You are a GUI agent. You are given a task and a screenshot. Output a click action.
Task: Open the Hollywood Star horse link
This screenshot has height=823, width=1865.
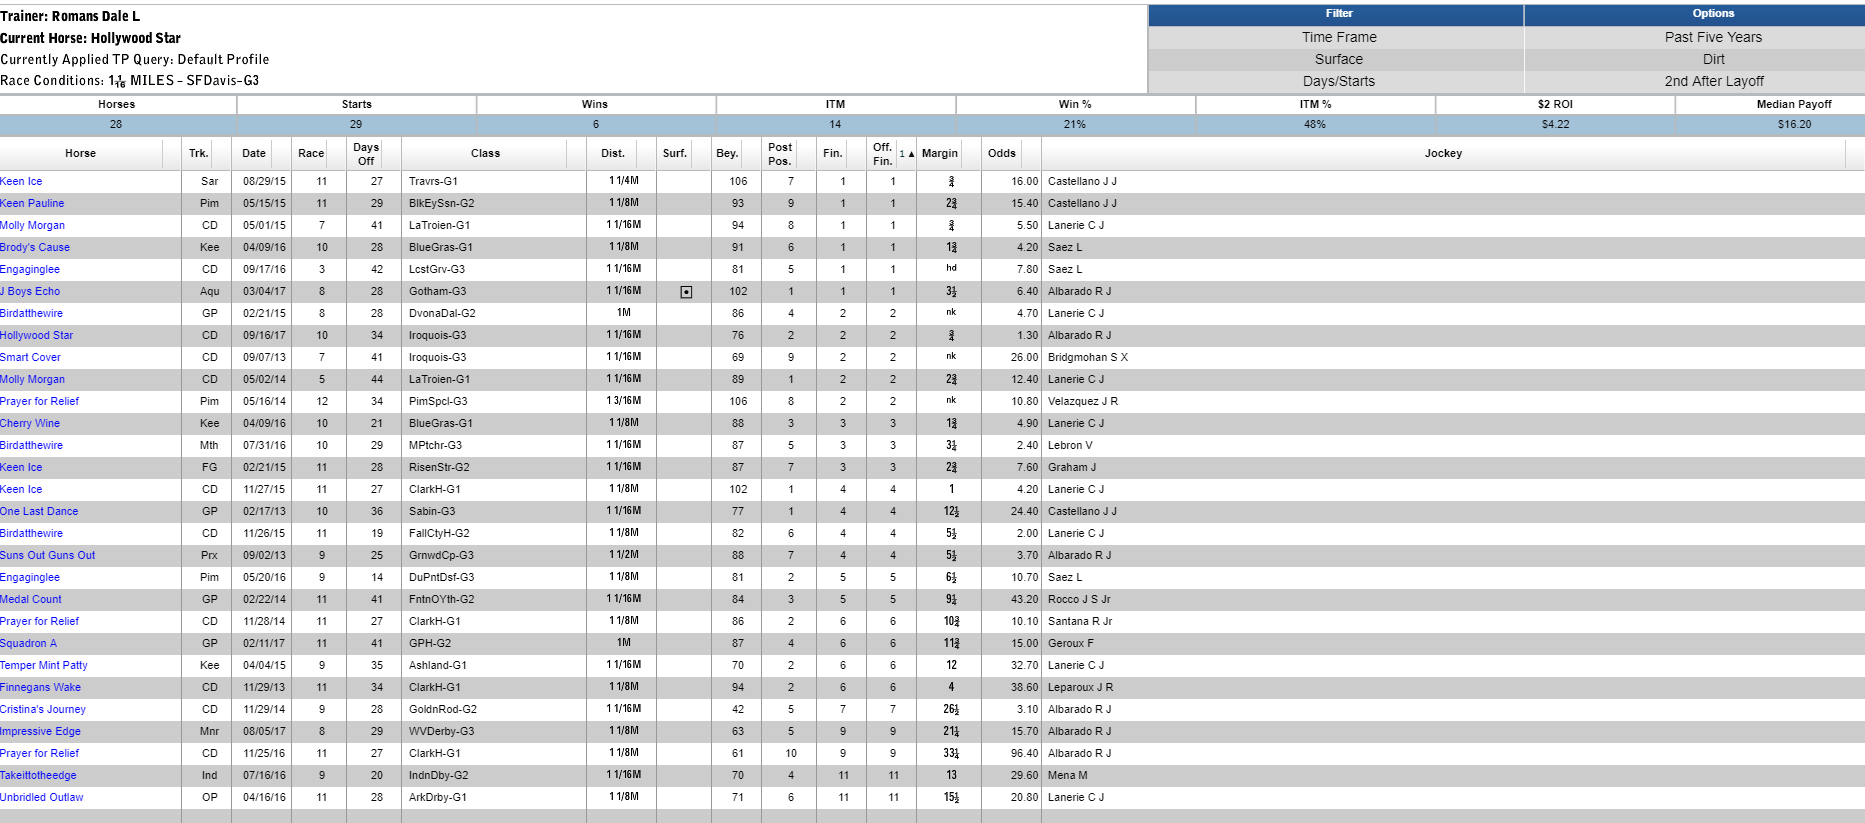point(36,336)
